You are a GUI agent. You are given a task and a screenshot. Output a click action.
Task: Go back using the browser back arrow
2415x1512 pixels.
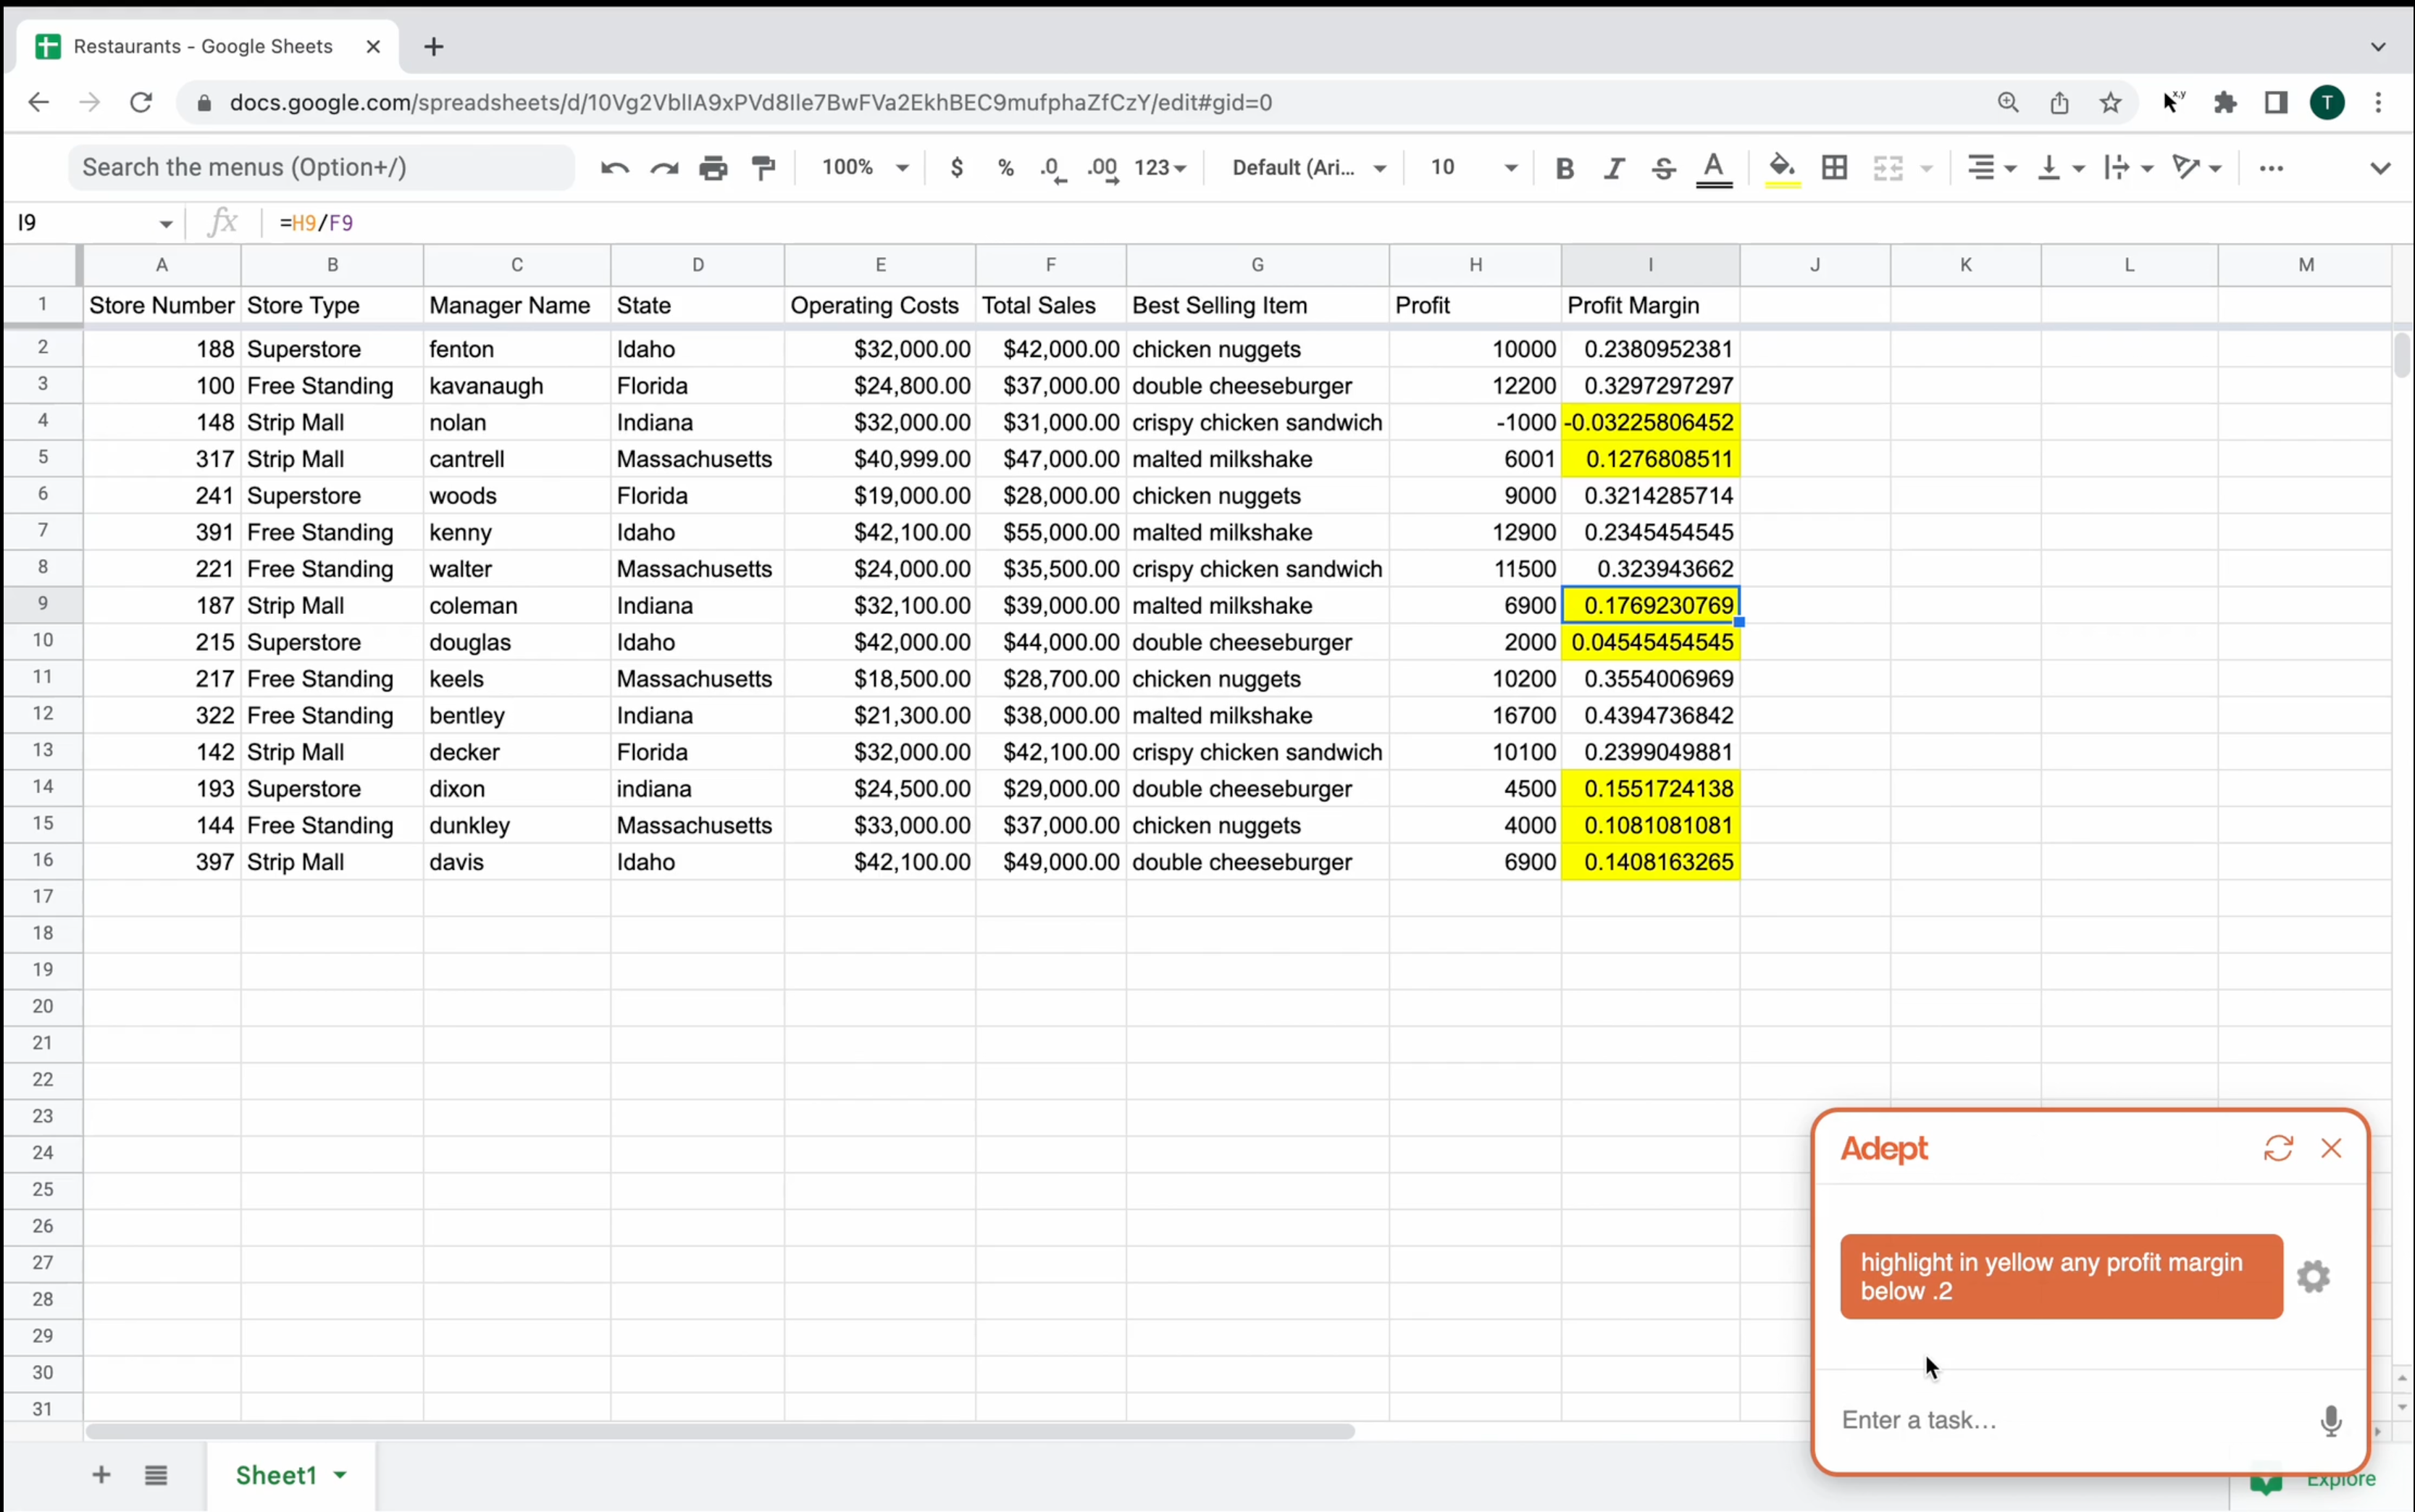point(38,102)
